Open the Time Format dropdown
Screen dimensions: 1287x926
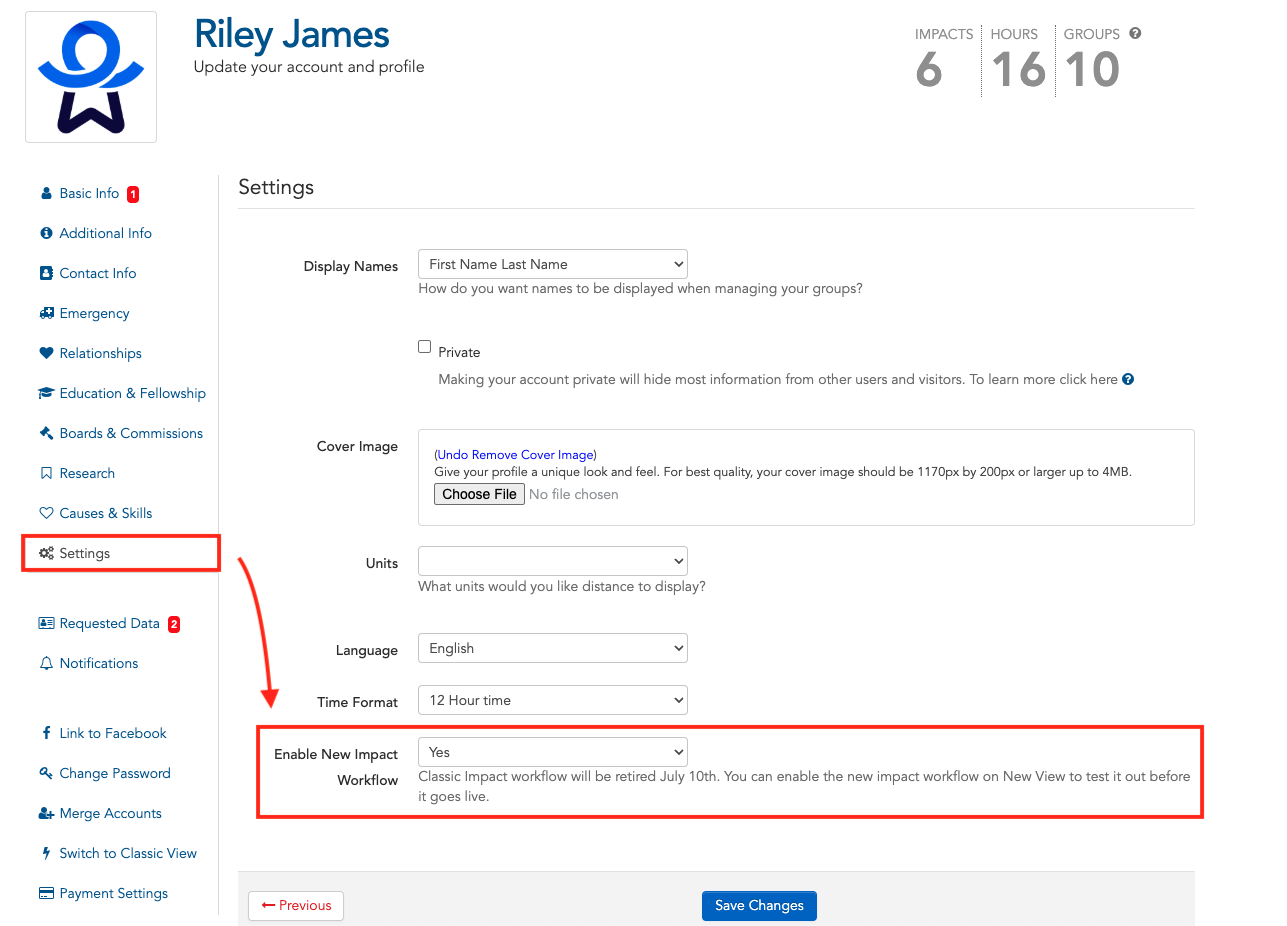(553, 700)
